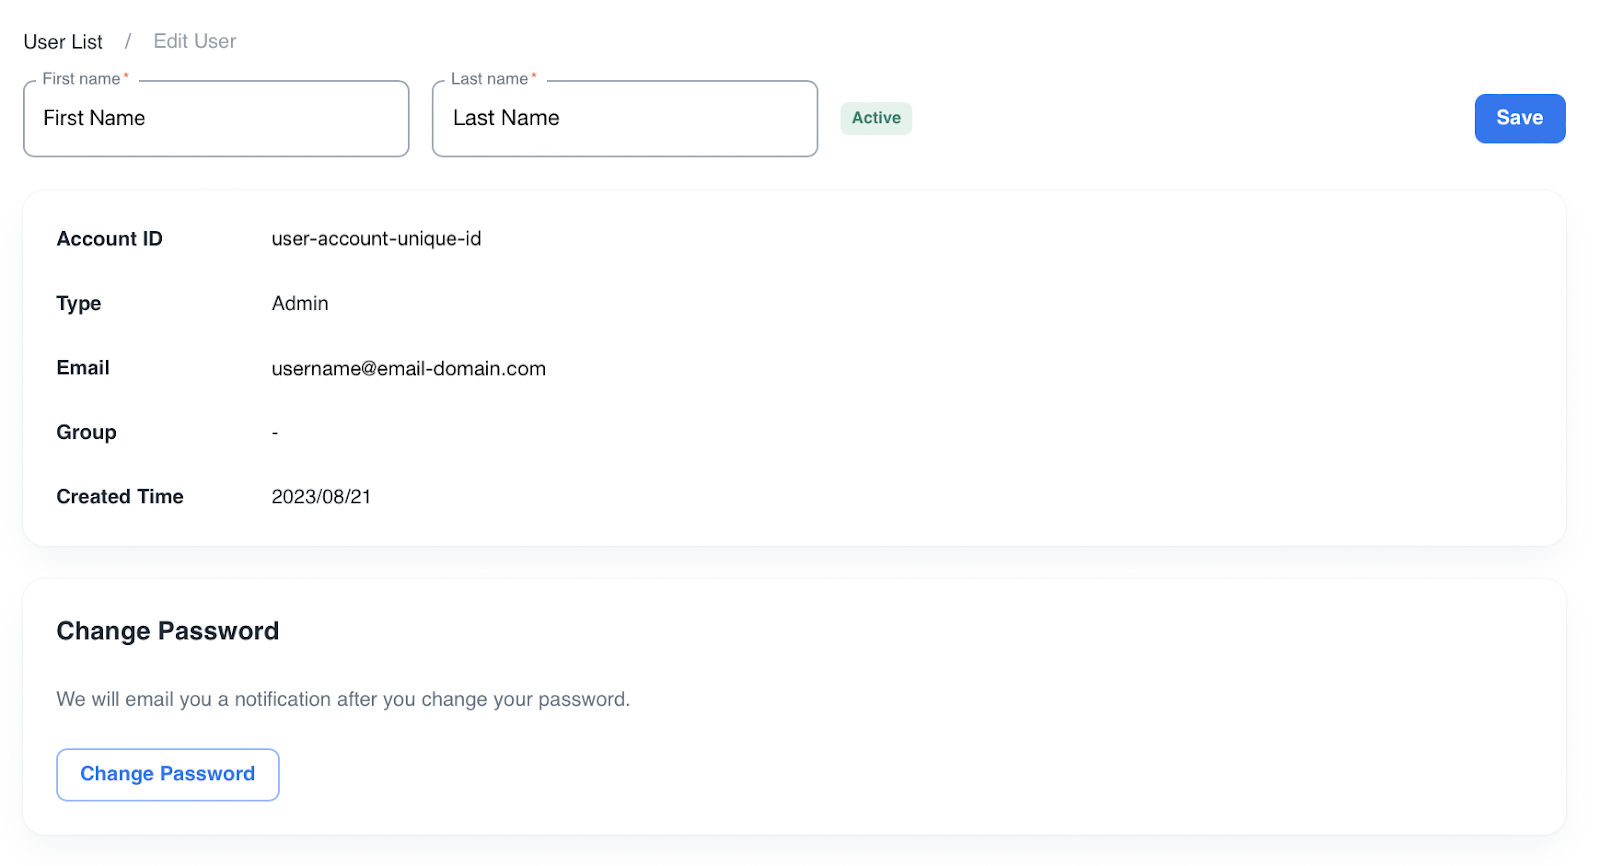Click the Created Time label
Screen dimensions: 1600x866
[x=120, y=497]
